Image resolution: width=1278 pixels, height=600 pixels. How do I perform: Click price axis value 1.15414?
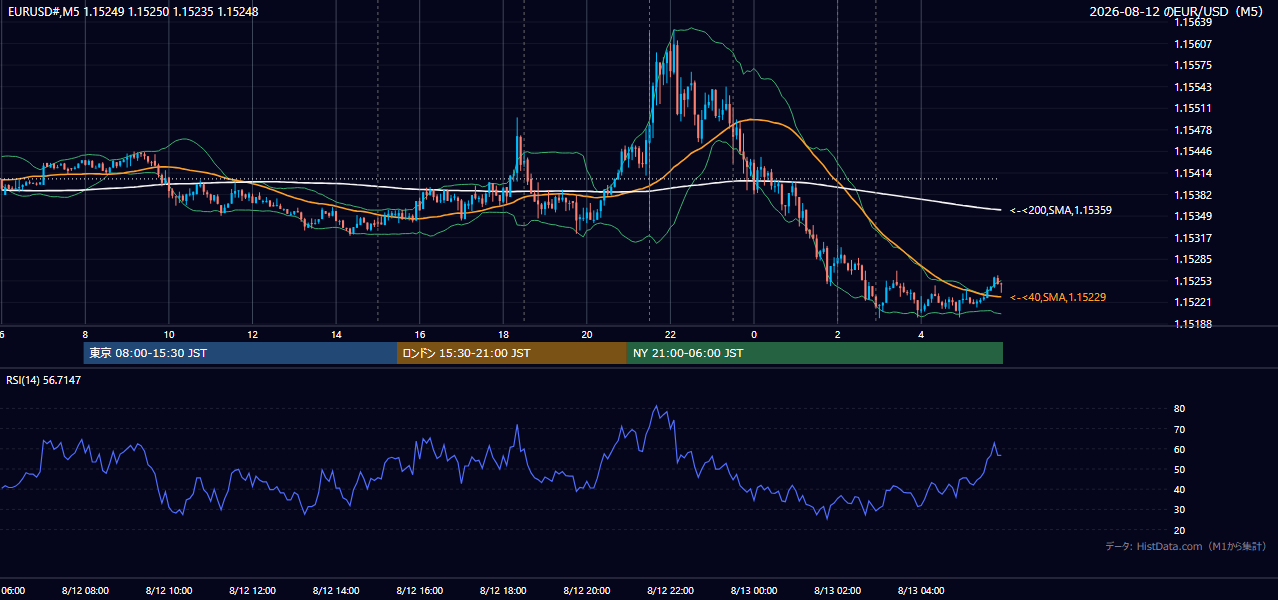click(x=1194, y=173)
